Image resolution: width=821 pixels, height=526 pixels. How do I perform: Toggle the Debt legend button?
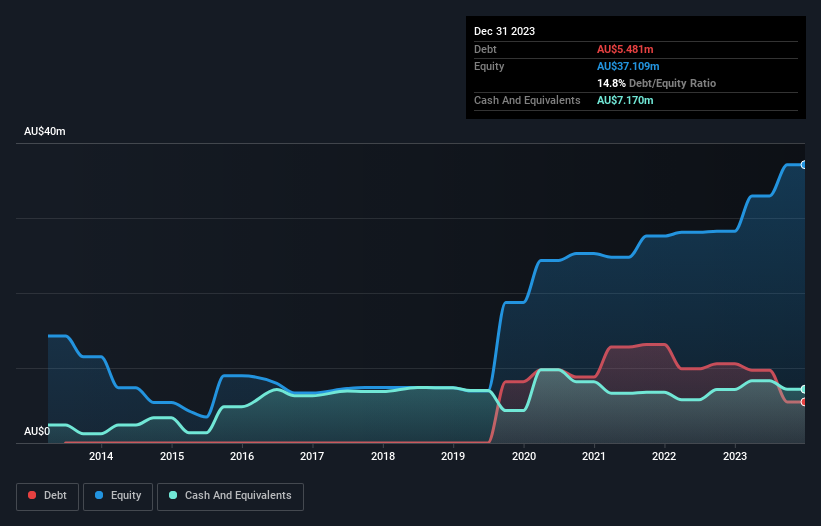point(48,496)
